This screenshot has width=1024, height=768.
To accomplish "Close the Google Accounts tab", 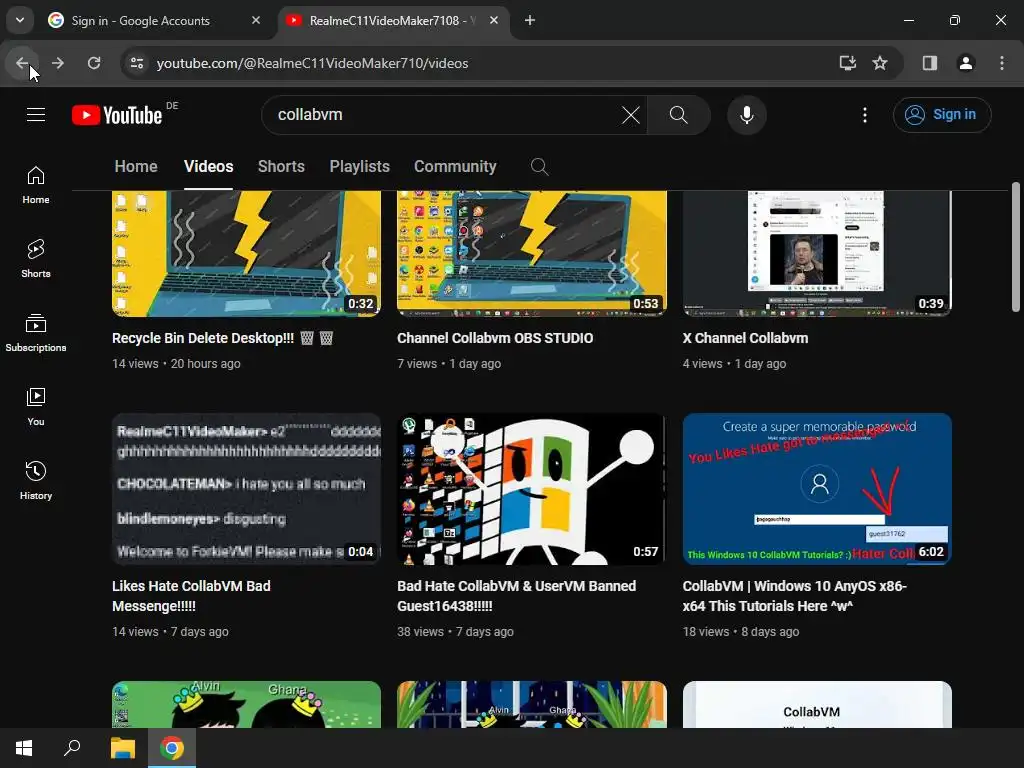I will [256, 20].
